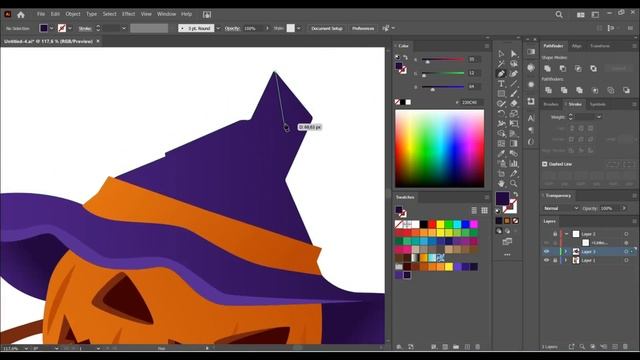
Task: Choose the Rotate tool
Action: (x=501, y=113)
